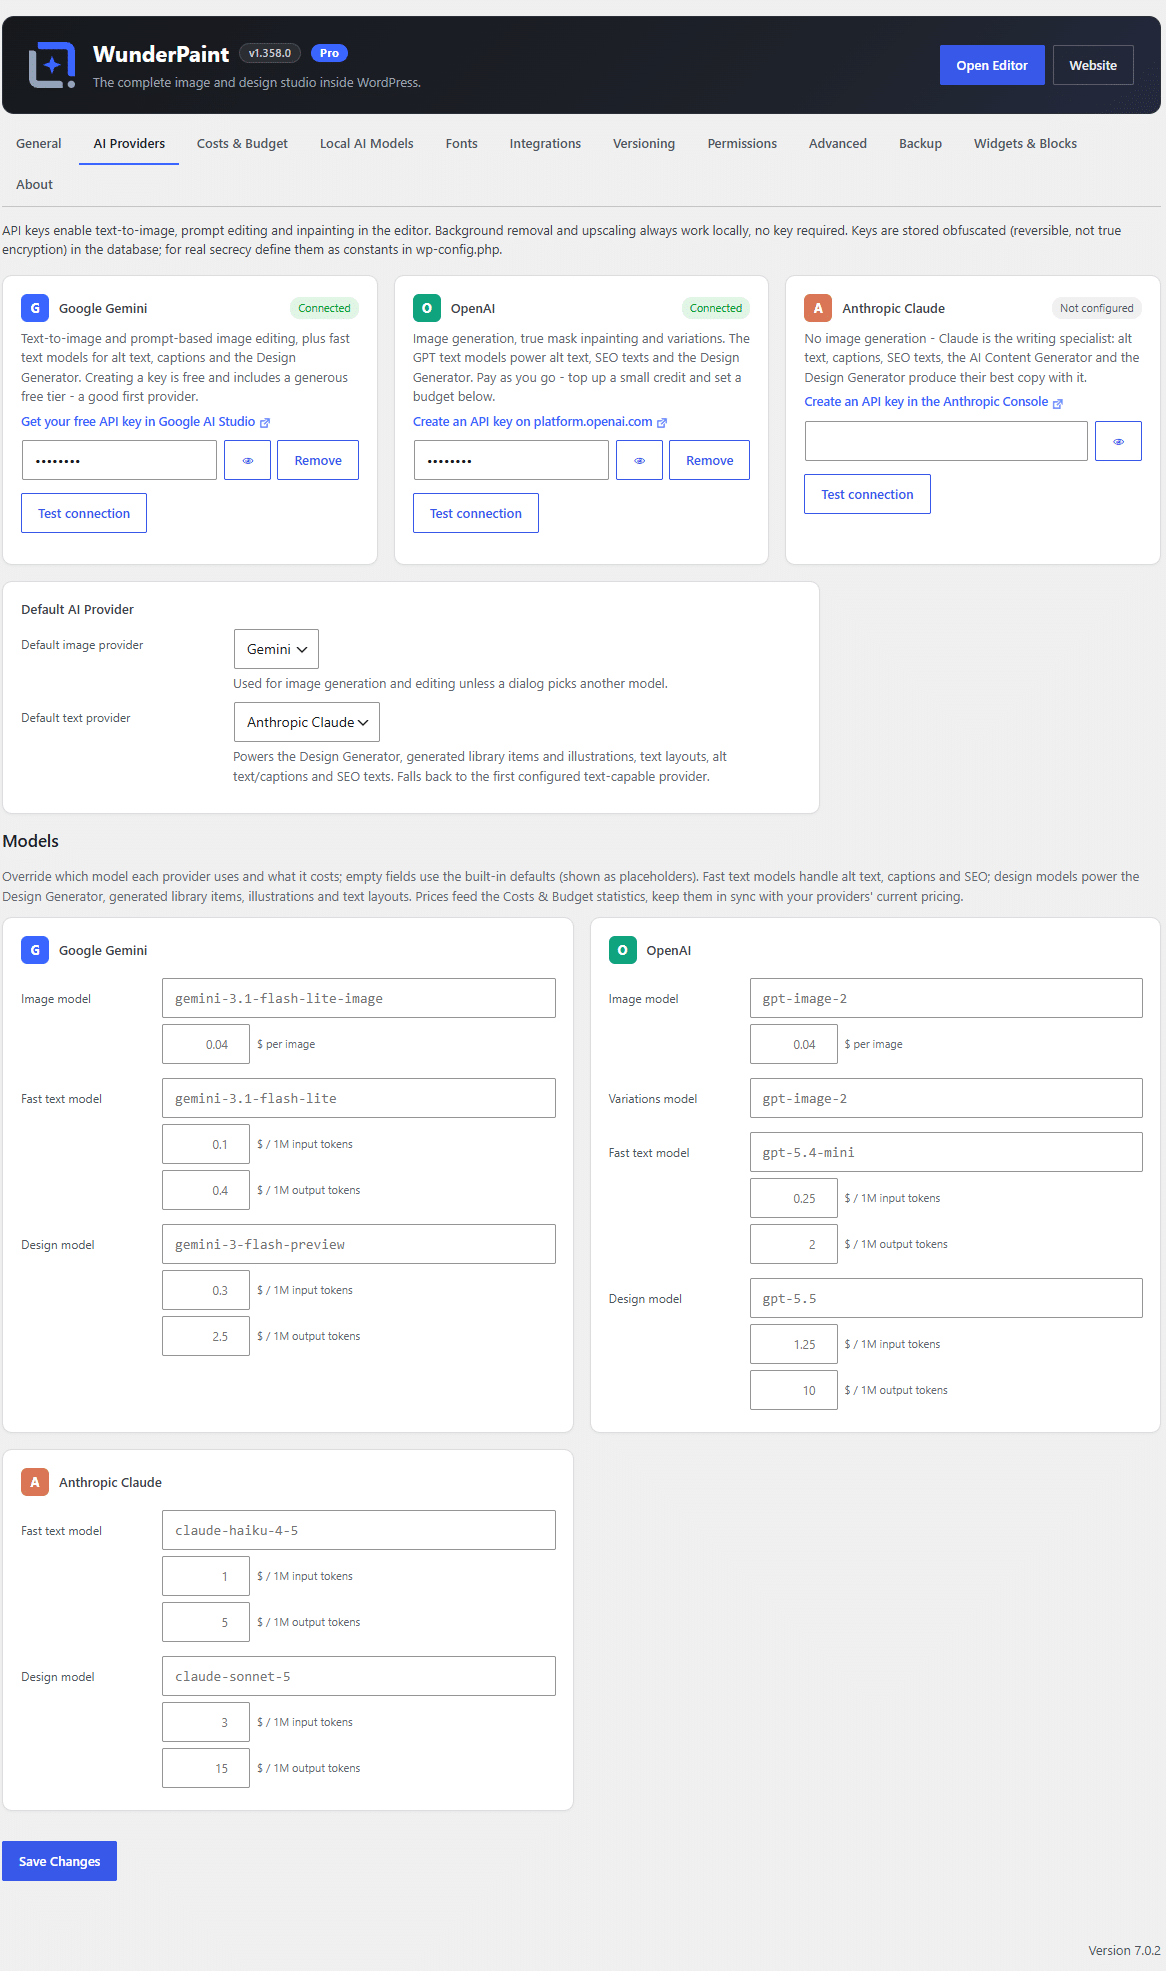Click the claude-haiku-4-5 model field
This screenshot has width=1166, height=1971.
(359, 1530)
